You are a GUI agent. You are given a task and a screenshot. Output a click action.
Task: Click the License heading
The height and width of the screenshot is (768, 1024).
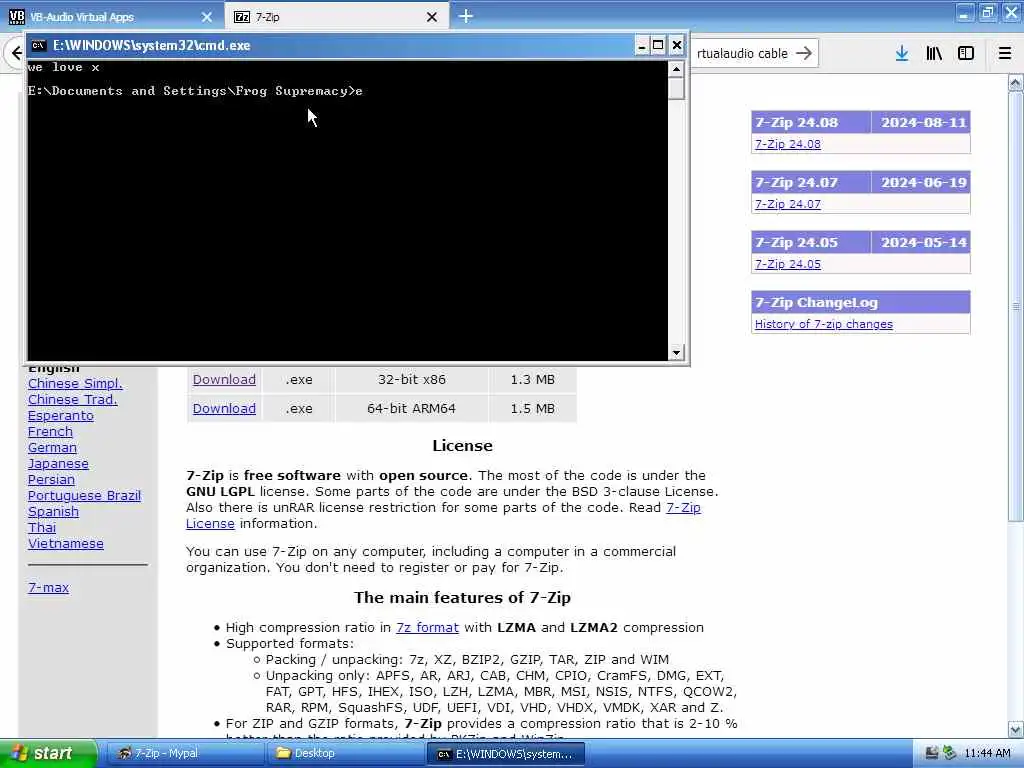click(462, 446)
